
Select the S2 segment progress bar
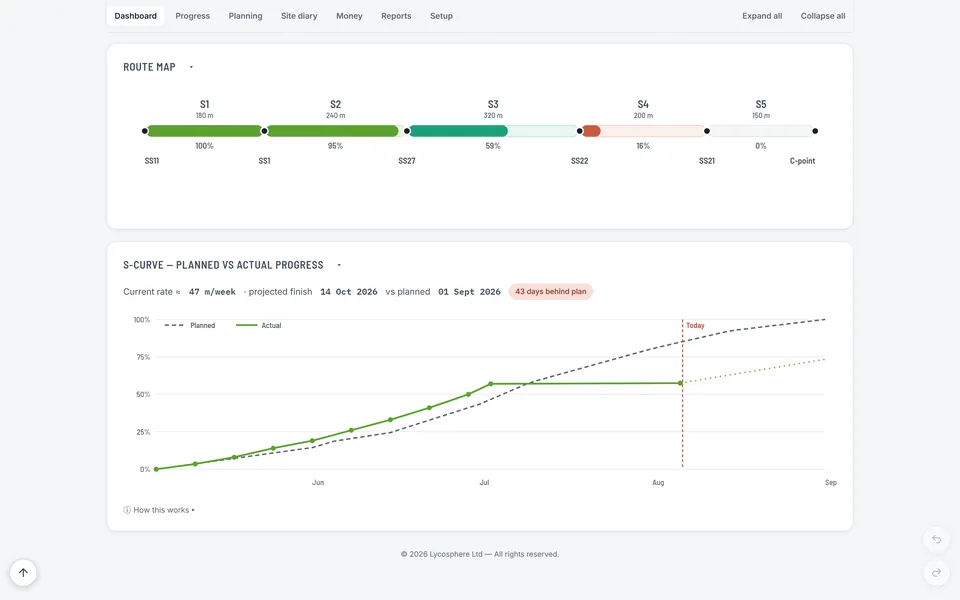[x=336, y=131]
